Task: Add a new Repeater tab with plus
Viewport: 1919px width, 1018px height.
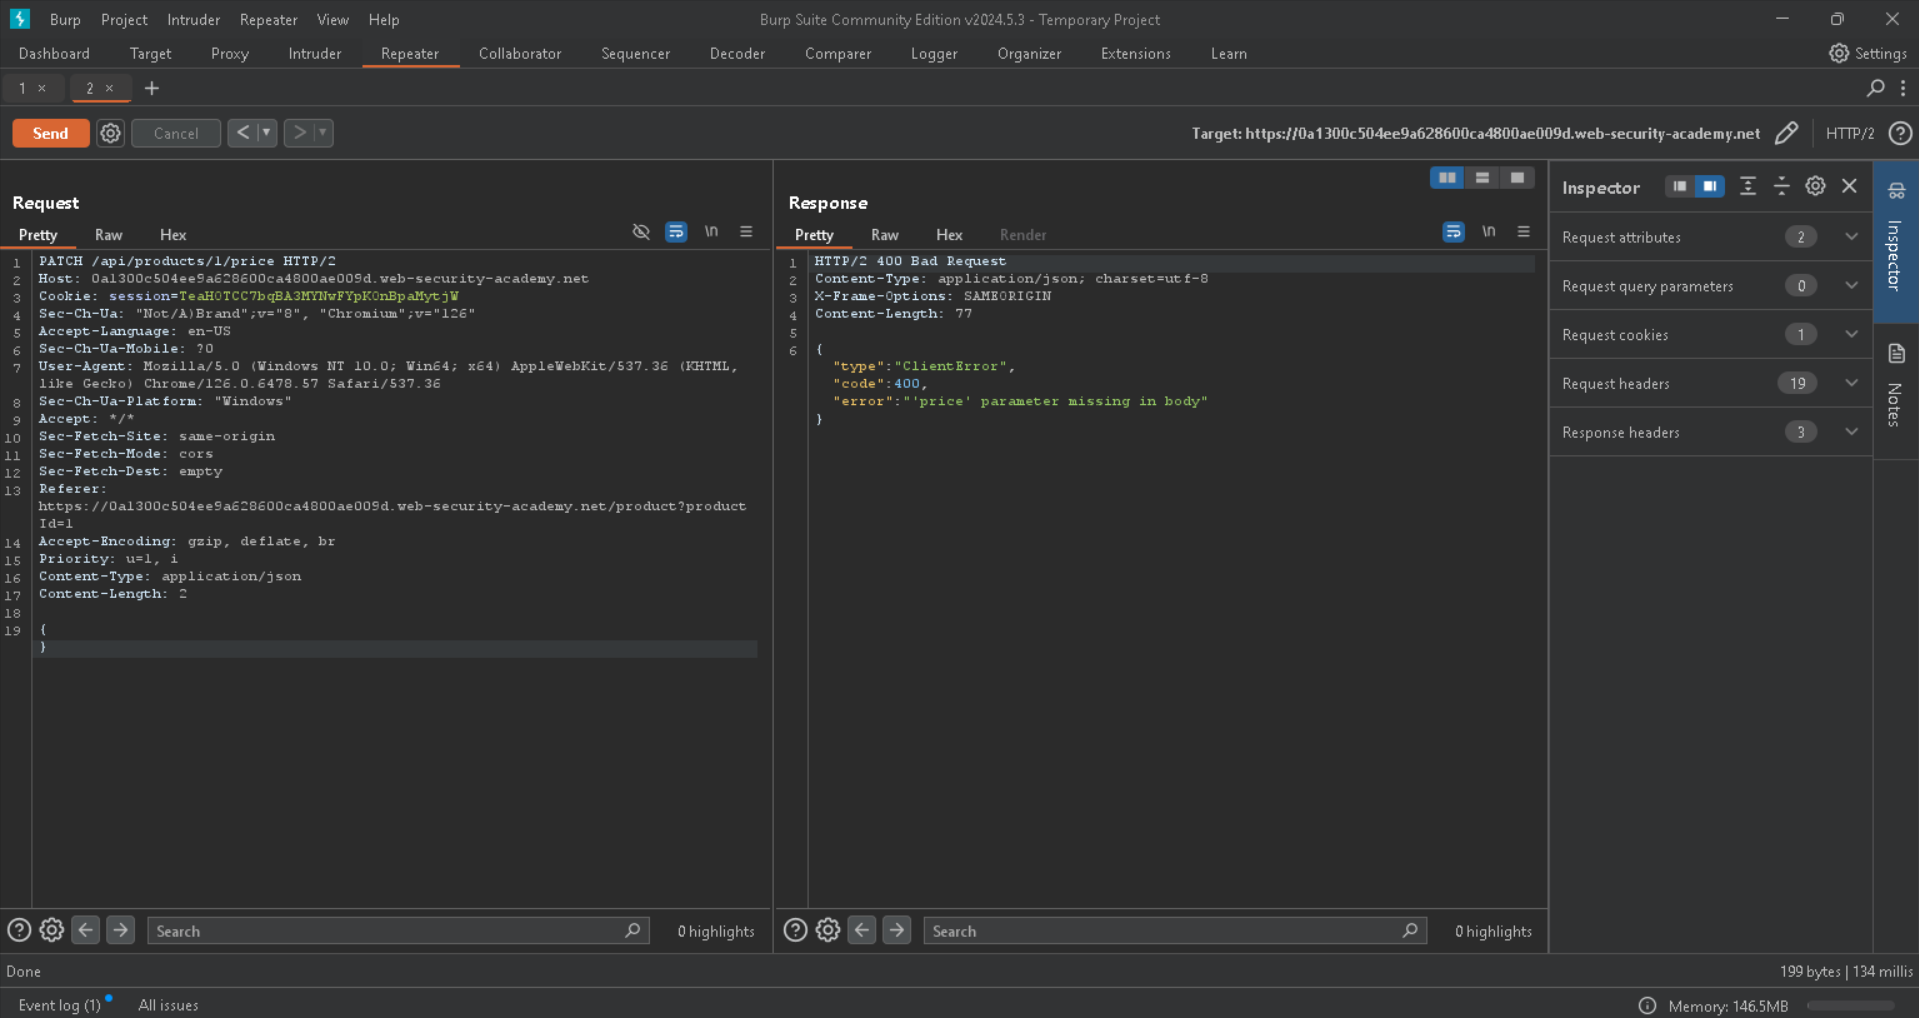Action: pos(152,88)
